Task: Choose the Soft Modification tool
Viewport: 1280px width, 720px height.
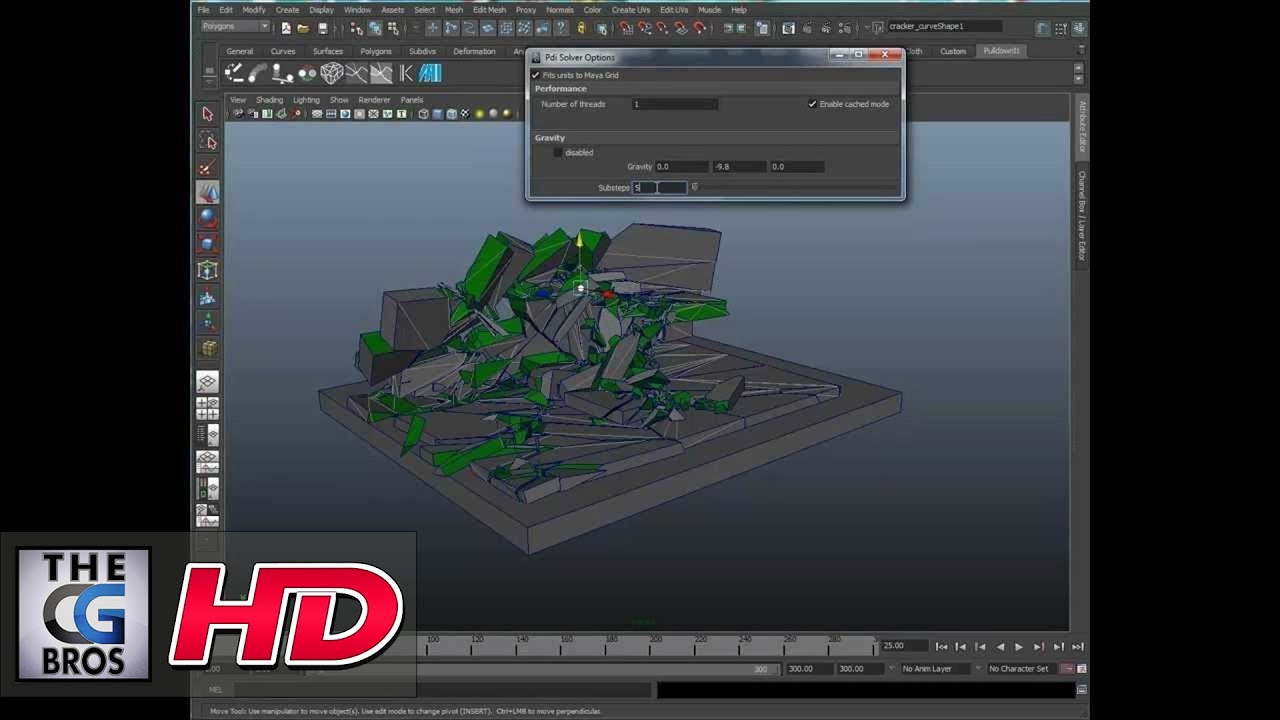Action: pos(208,296)
